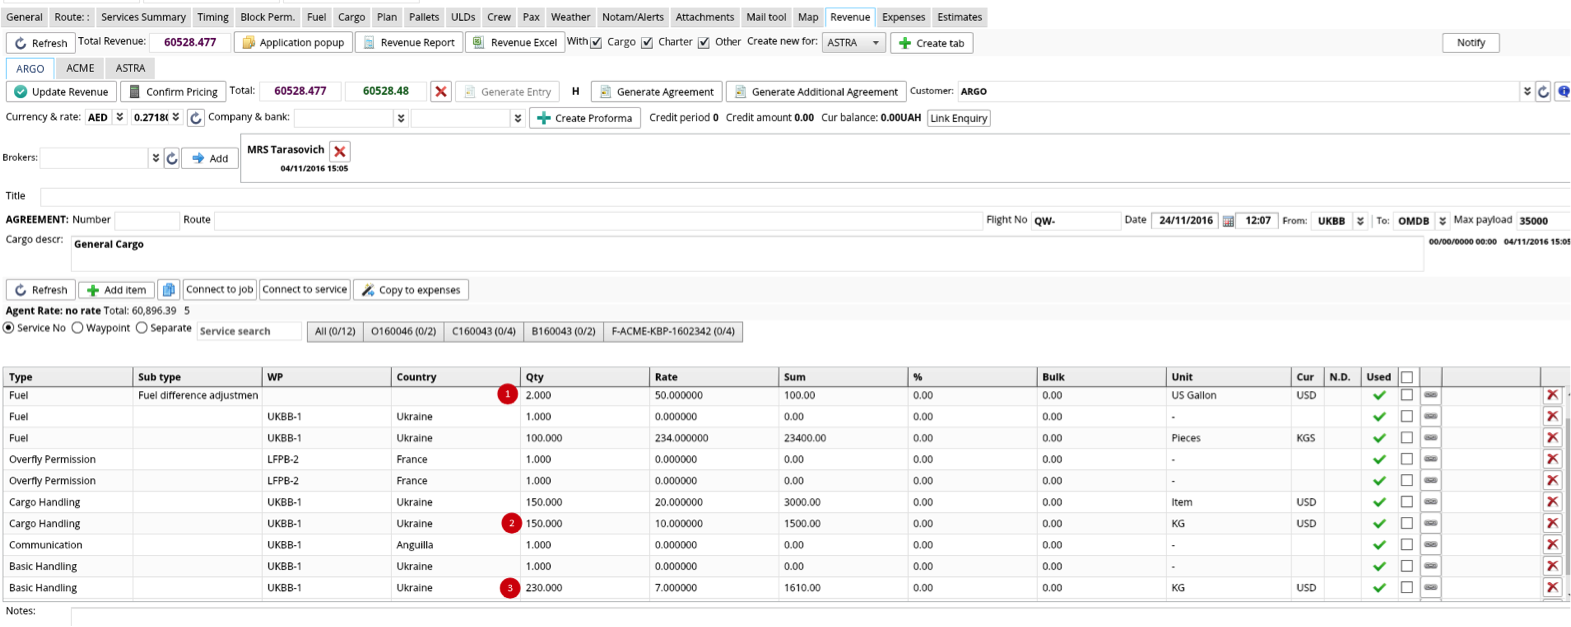Toggle the Cargo checkbox

point(596,43)
